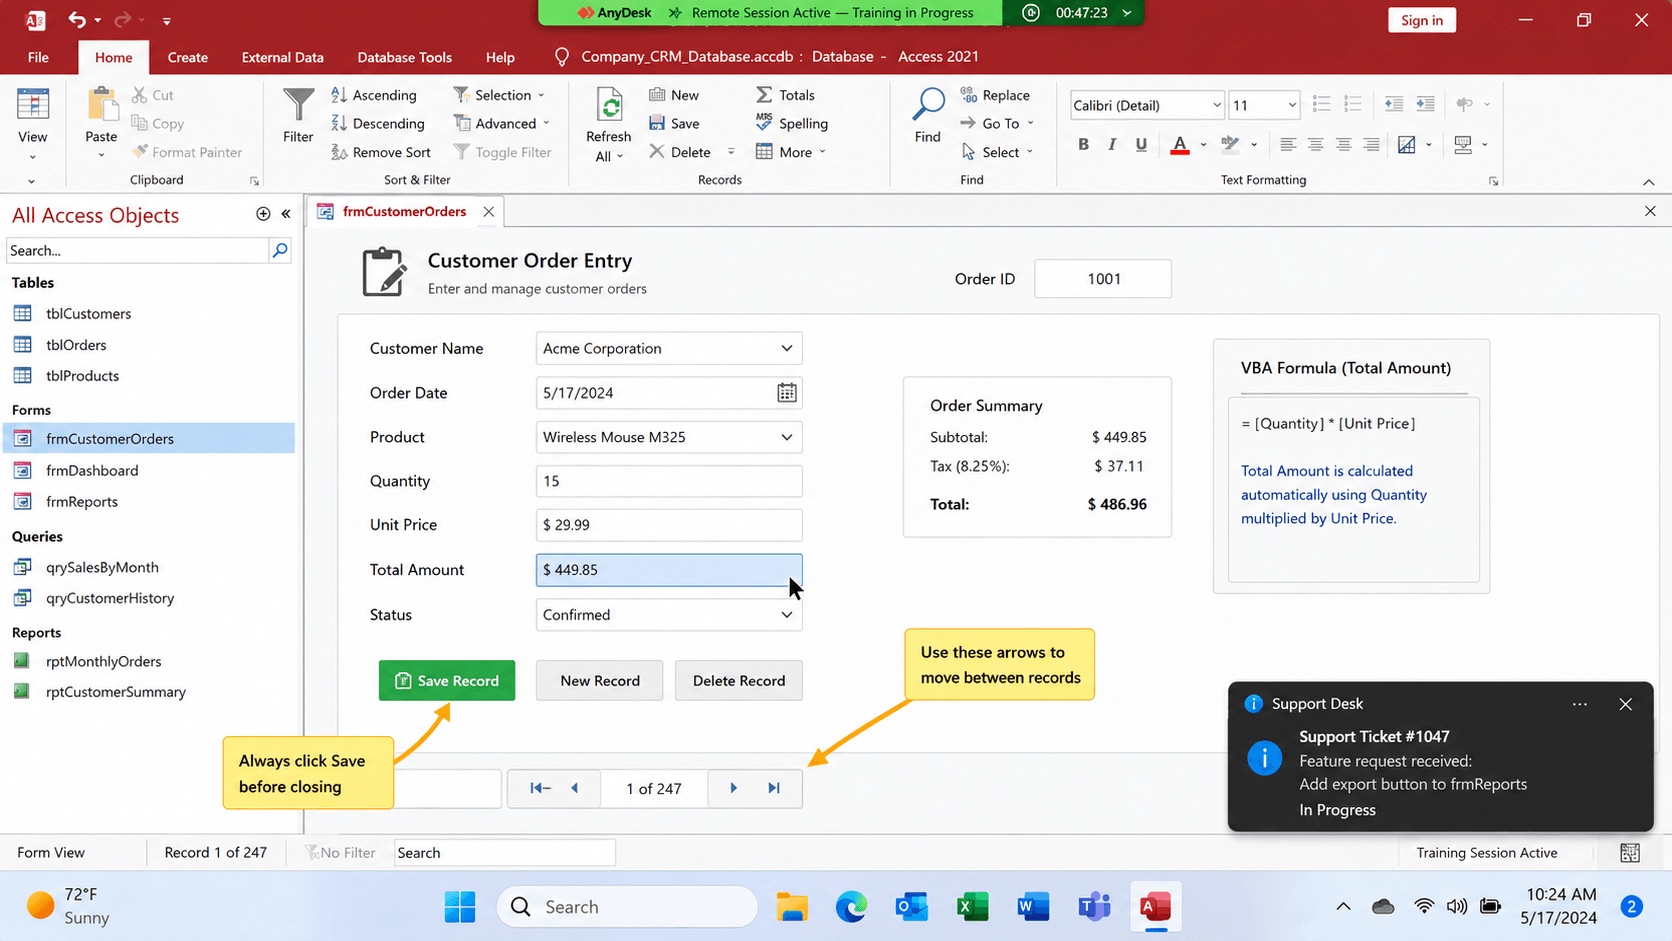Viewport: 1672px width, 941px height.
Task: Open the Order Date calendar picker
Action: (x=787, y=393)
